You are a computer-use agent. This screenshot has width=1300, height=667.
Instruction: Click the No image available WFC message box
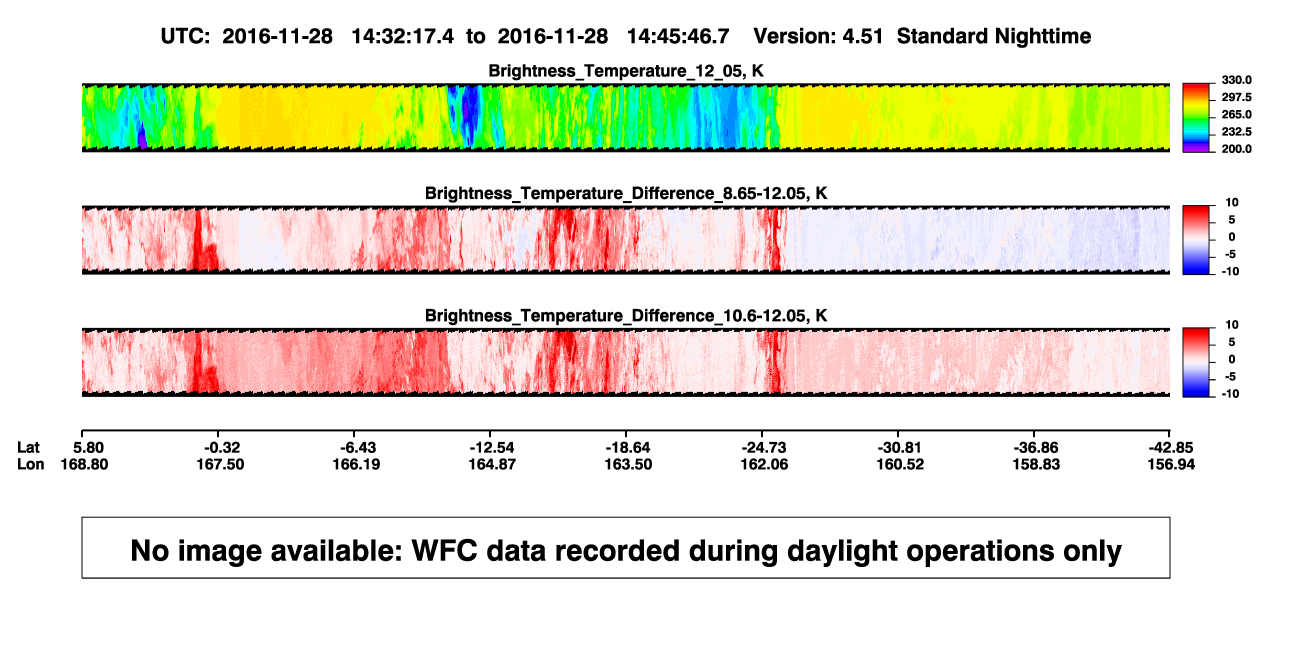626,548
